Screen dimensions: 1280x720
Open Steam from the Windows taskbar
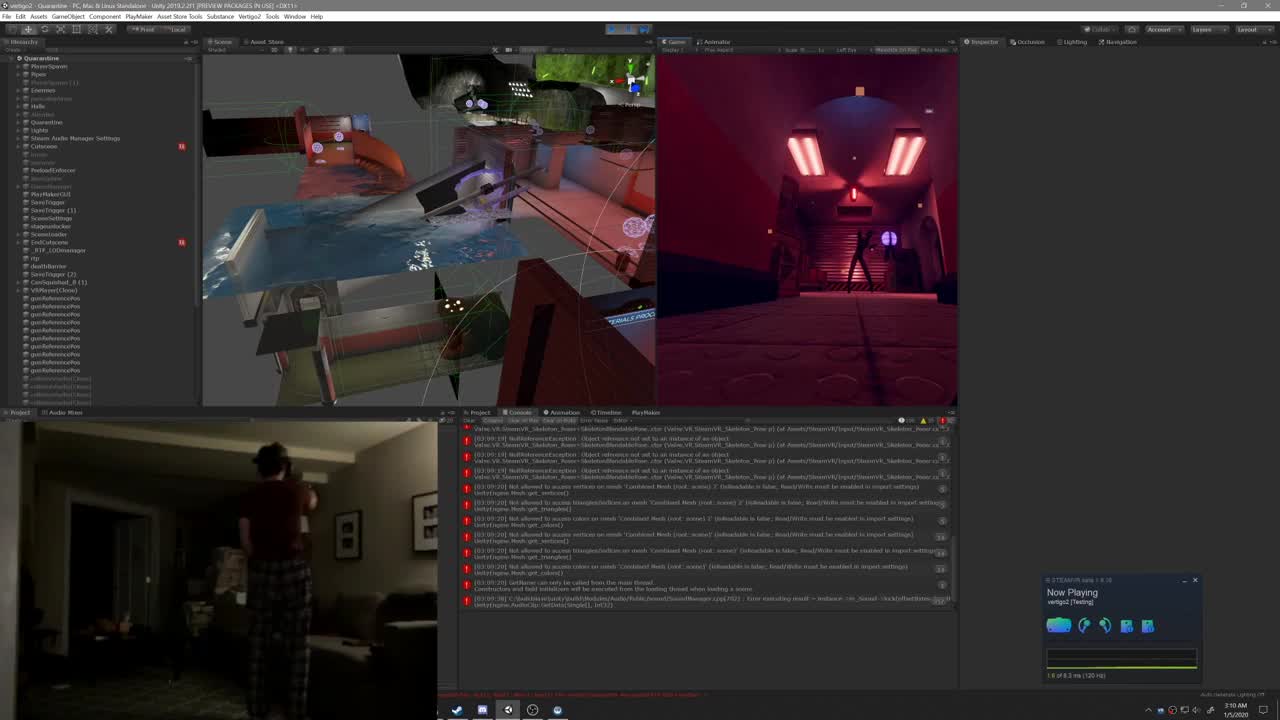[x=457, y=710]
